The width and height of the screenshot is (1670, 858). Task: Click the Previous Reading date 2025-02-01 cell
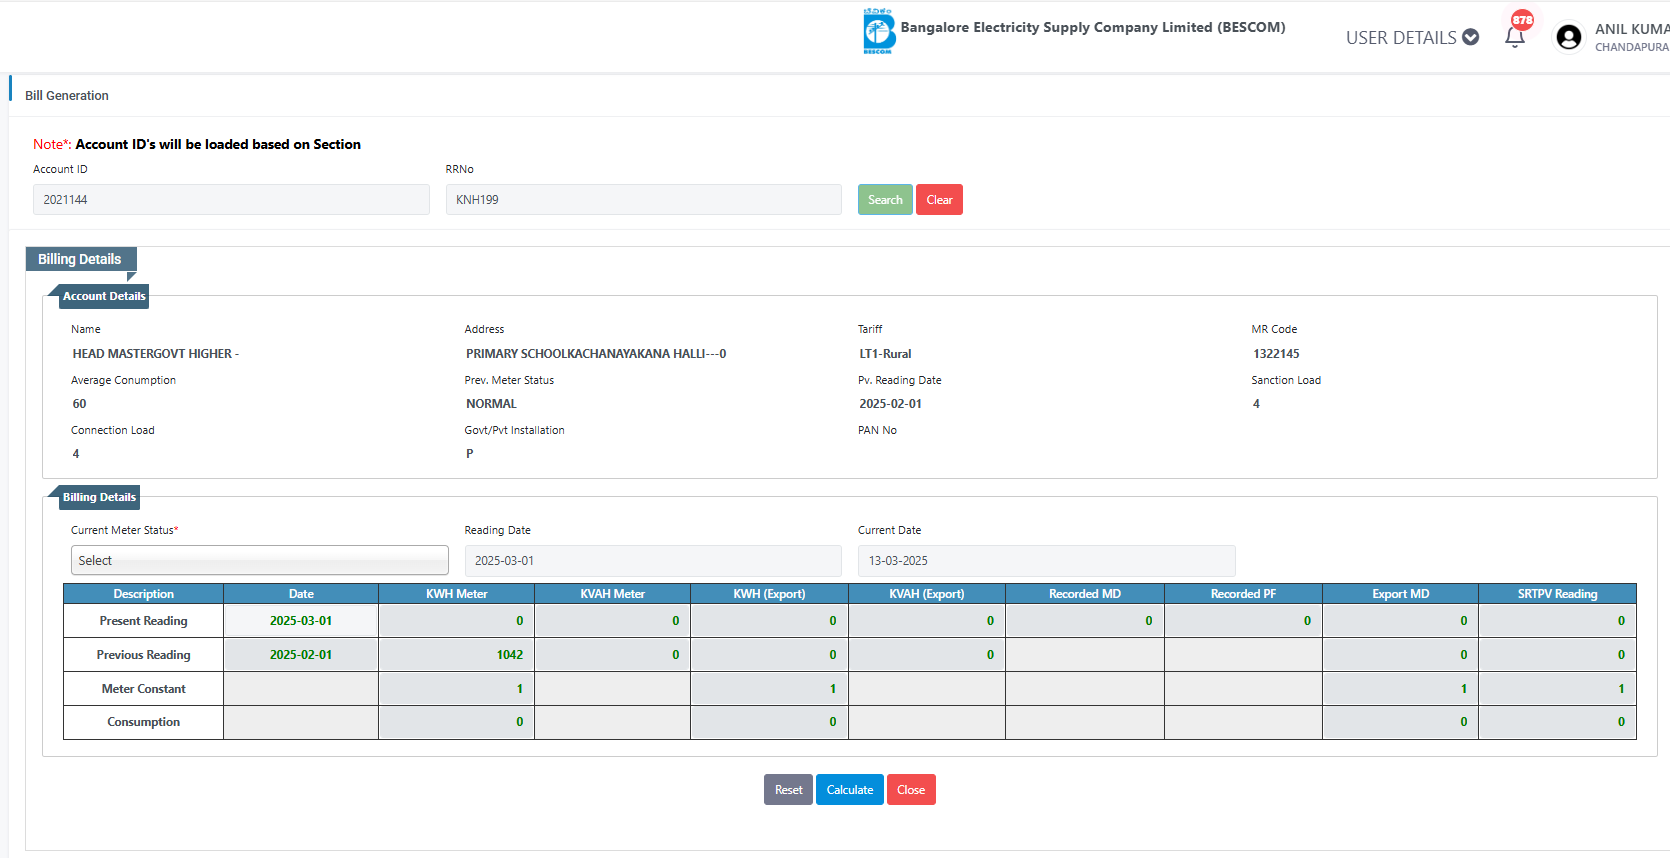(301, 655)
